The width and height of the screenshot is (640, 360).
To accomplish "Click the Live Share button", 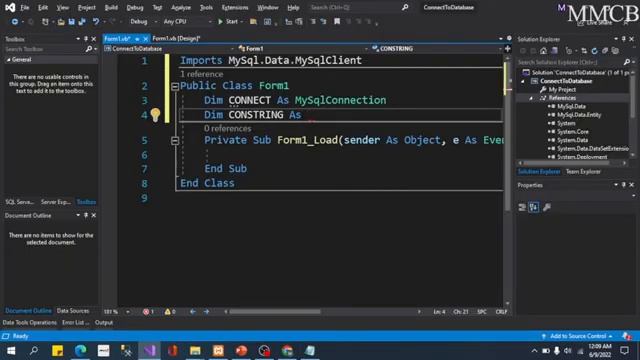I will [596, 23].
